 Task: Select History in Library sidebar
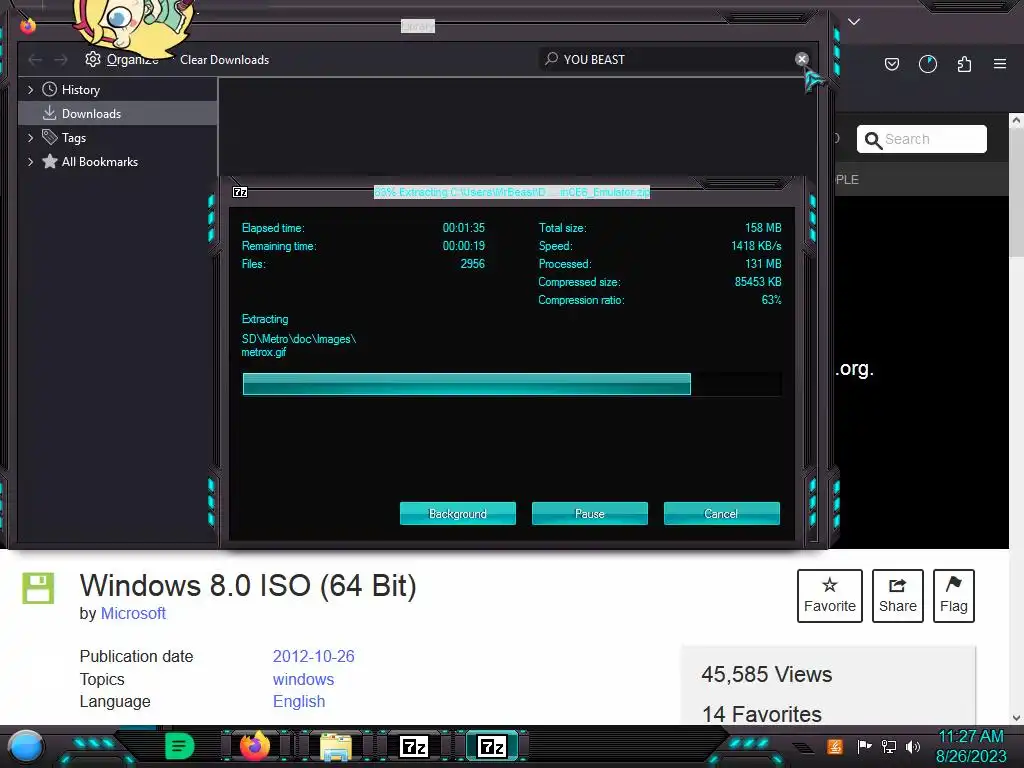point(81,89)
